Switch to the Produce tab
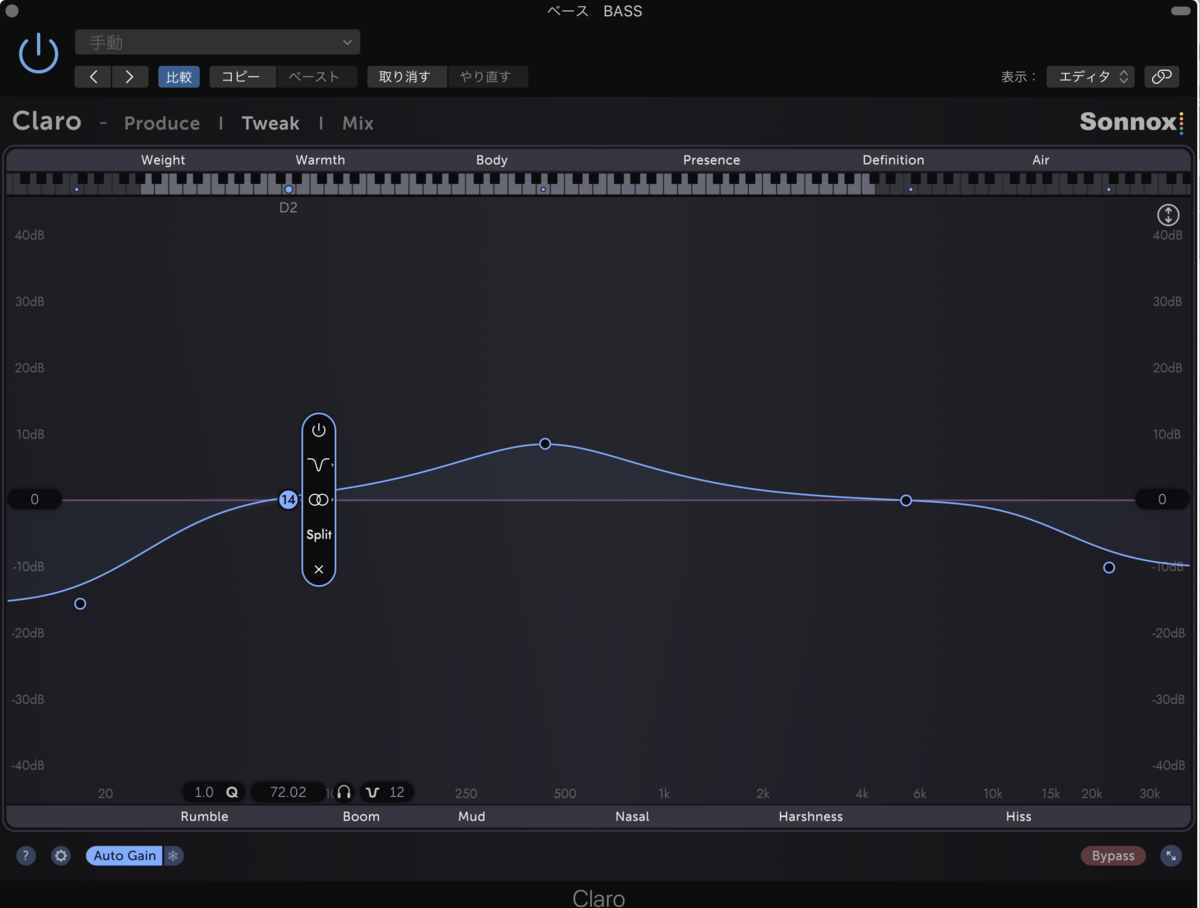 coord(162,123)
